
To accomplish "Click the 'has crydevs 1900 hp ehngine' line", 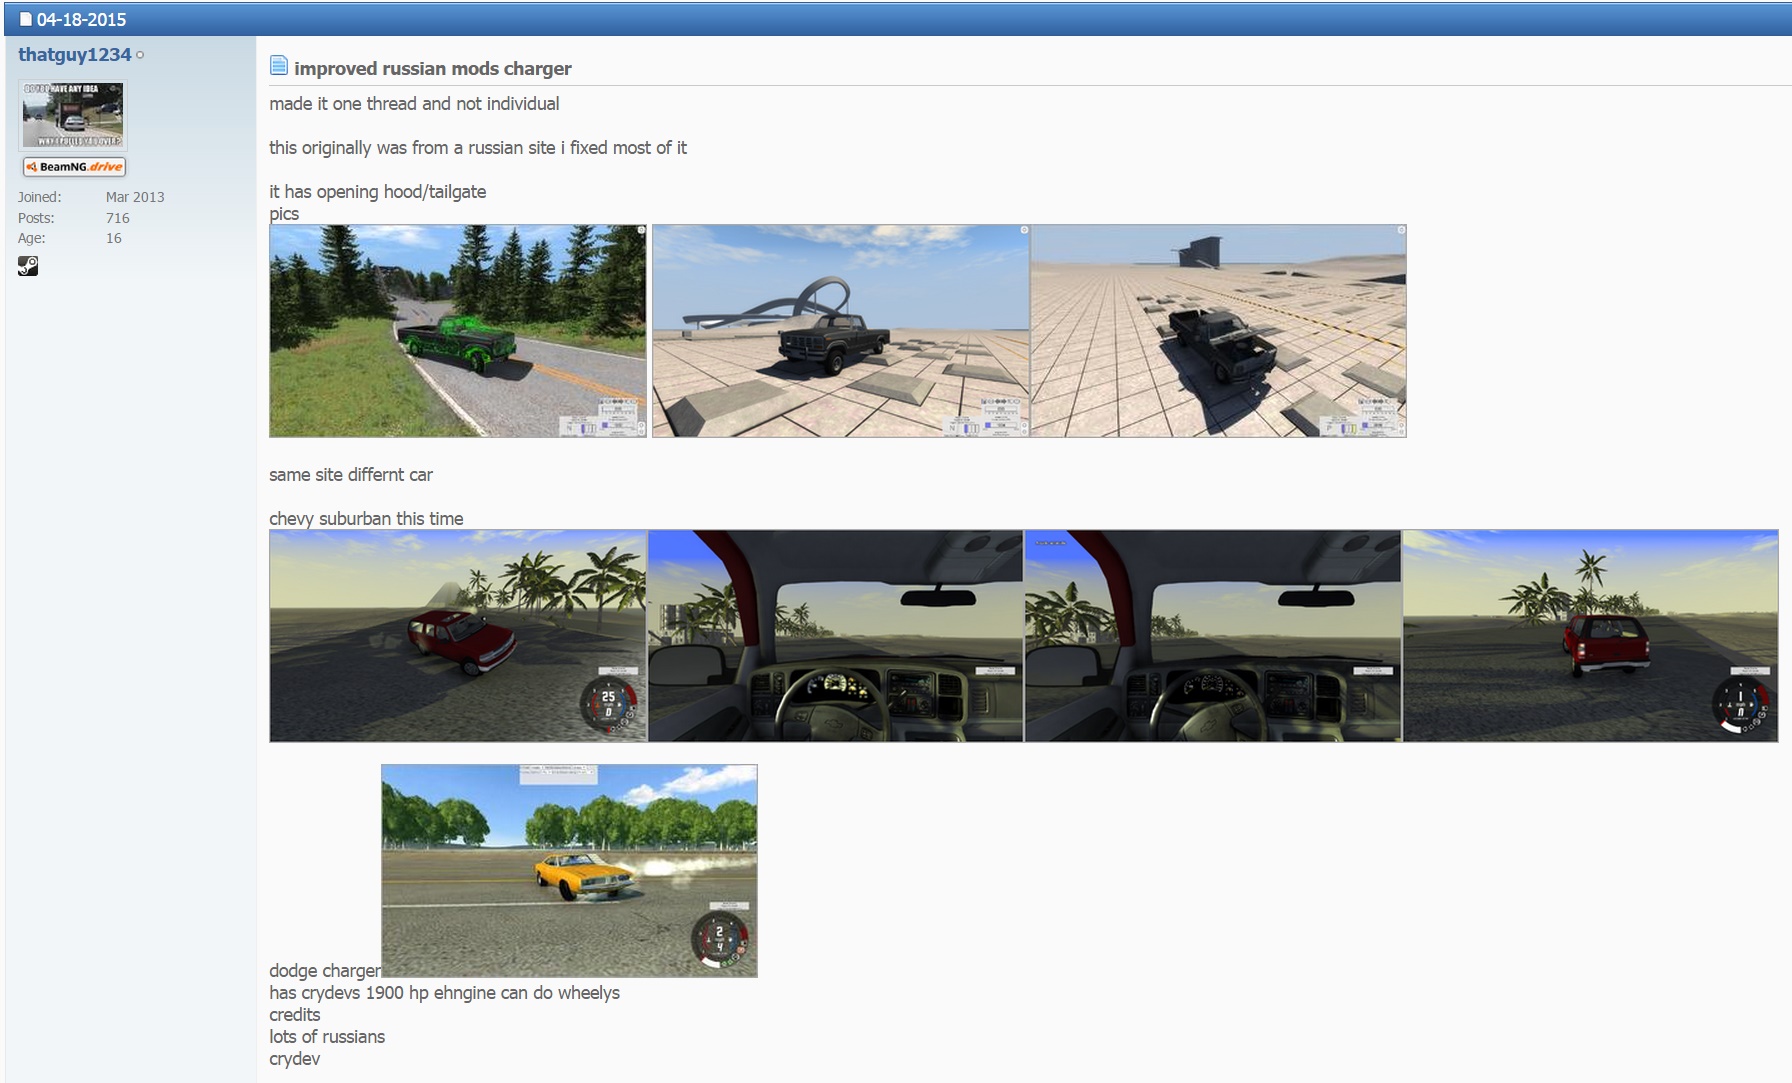I will click(x=444, y=993).
